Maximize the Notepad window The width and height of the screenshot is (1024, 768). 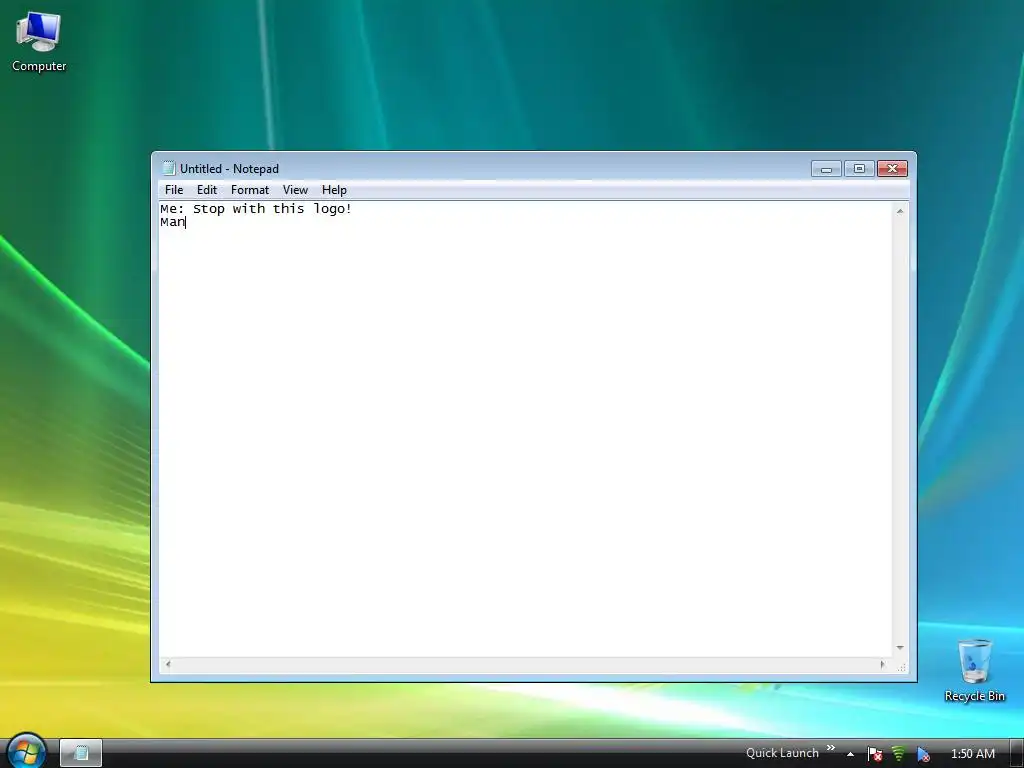tap(859, 169)
